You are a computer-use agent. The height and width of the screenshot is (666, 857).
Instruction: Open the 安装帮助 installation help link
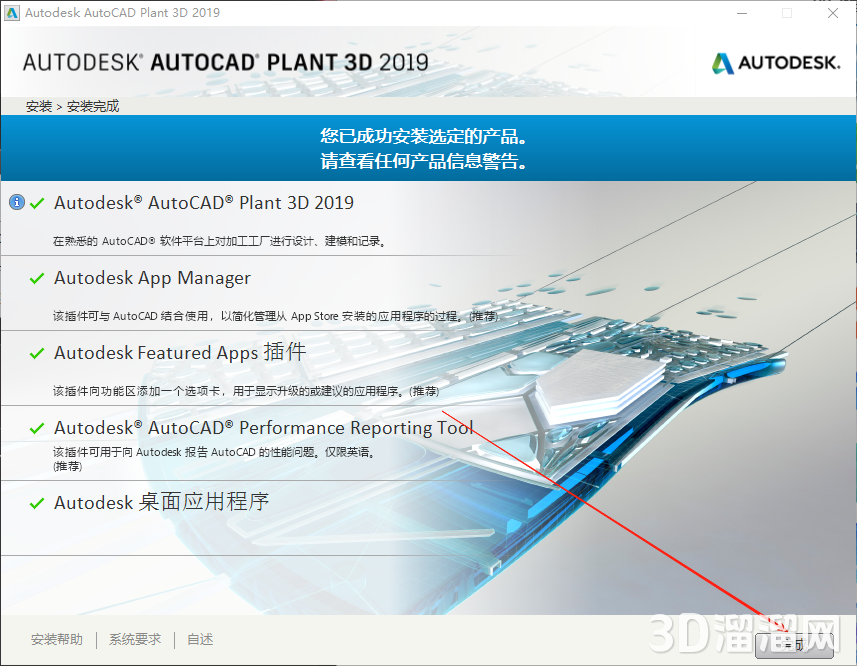[57, 638]
